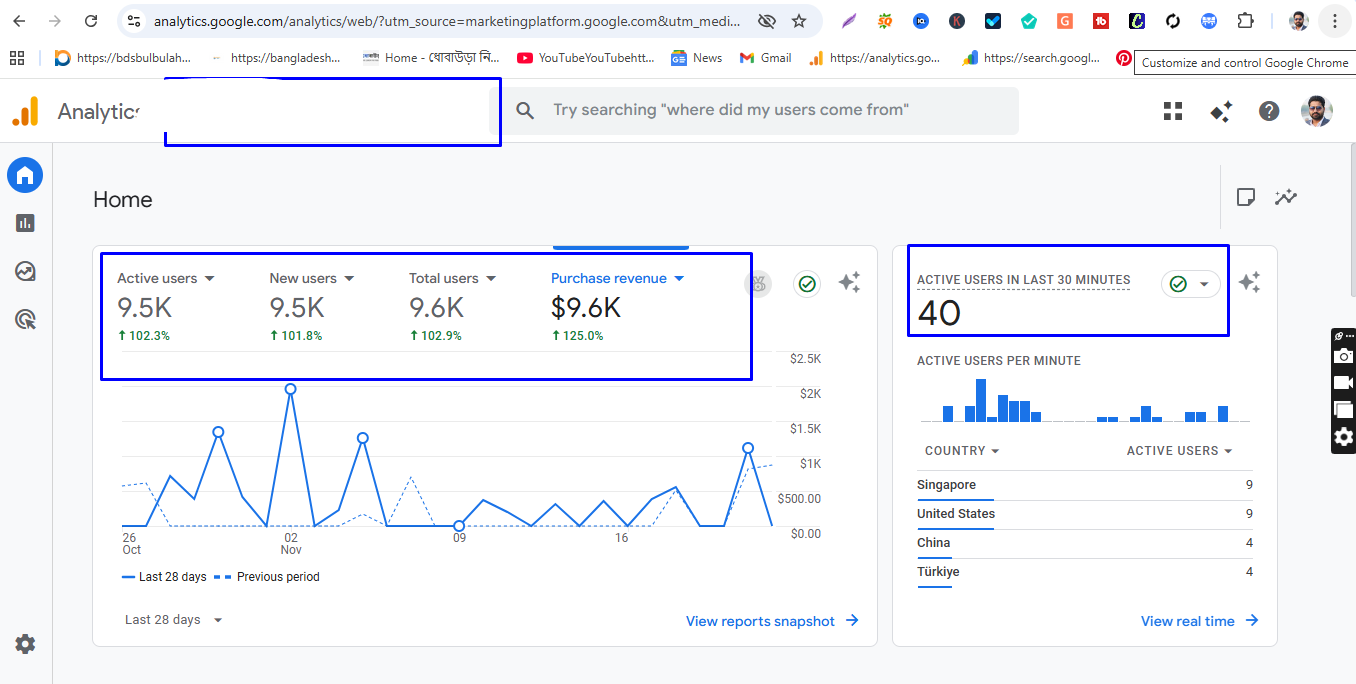Click the China country row
Image resolution: width=1356 pixels, height=684 pixels.
pos(1085,543)
